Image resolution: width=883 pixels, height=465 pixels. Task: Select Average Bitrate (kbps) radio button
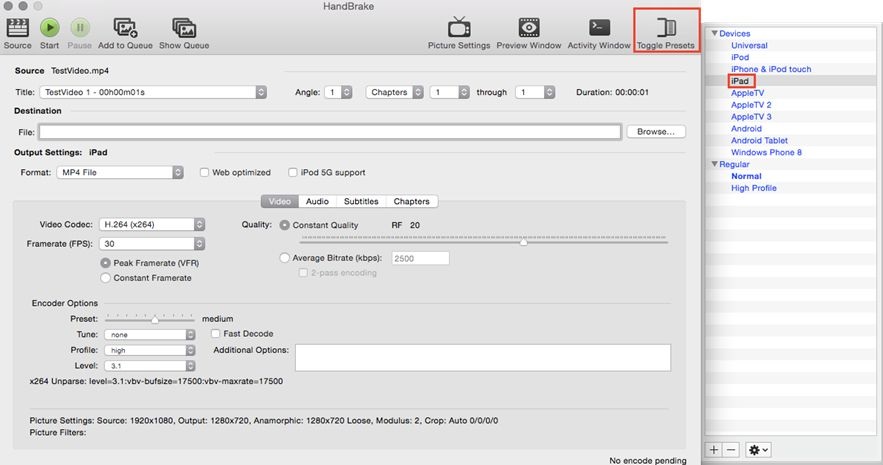pos(284,258)
